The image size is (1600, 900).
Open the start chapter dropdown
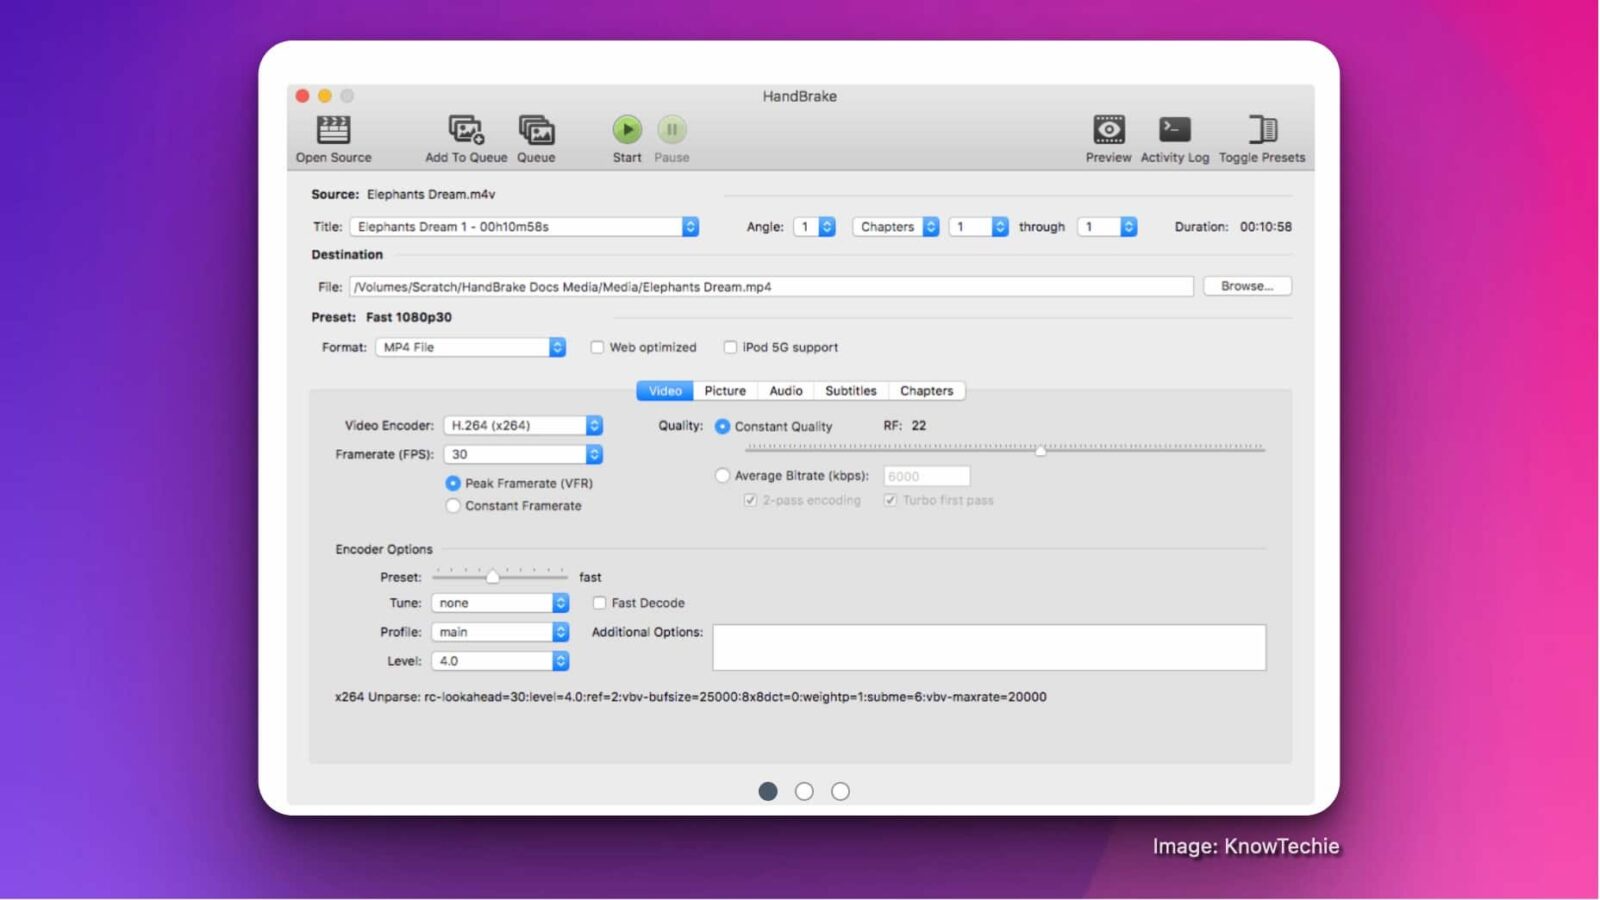(978, 227)
